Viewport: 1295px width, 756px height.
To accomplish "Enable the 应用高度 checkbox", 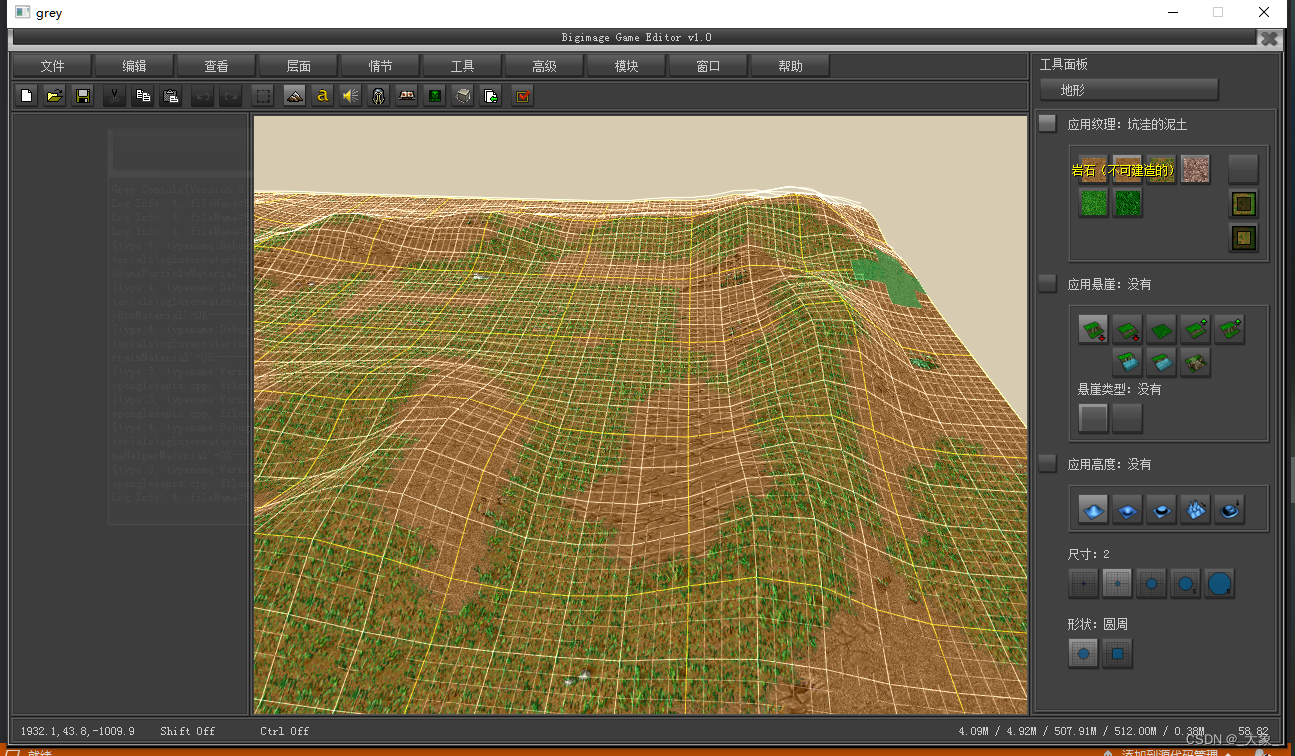I will [1047, 464].
